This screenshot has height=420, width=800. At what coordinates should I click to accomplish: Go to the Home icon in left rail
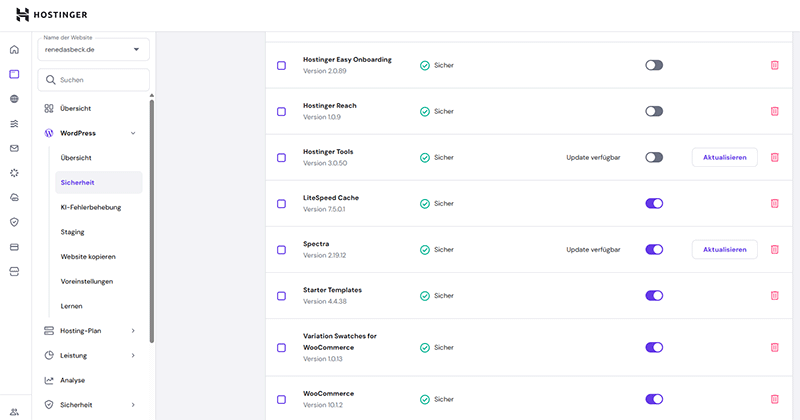coord(14,50)
